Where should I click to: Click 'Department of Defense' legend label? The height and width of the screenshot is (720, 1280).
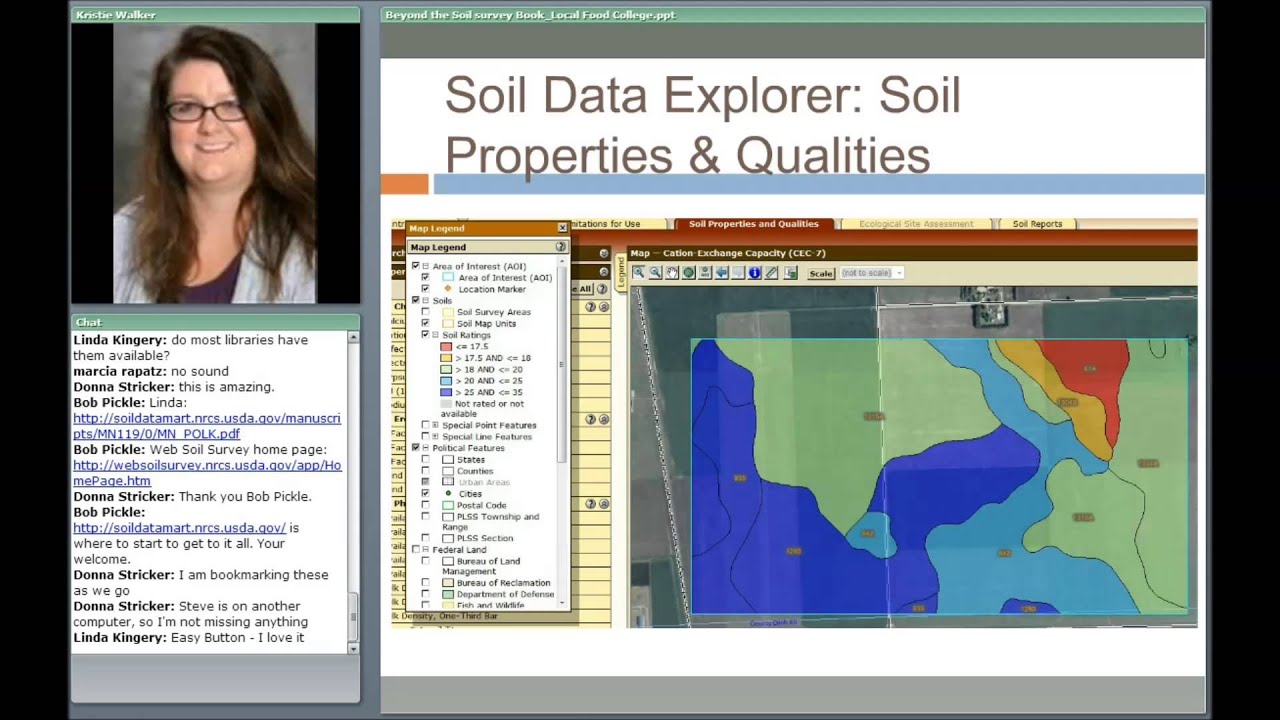(x=504, y=594)
